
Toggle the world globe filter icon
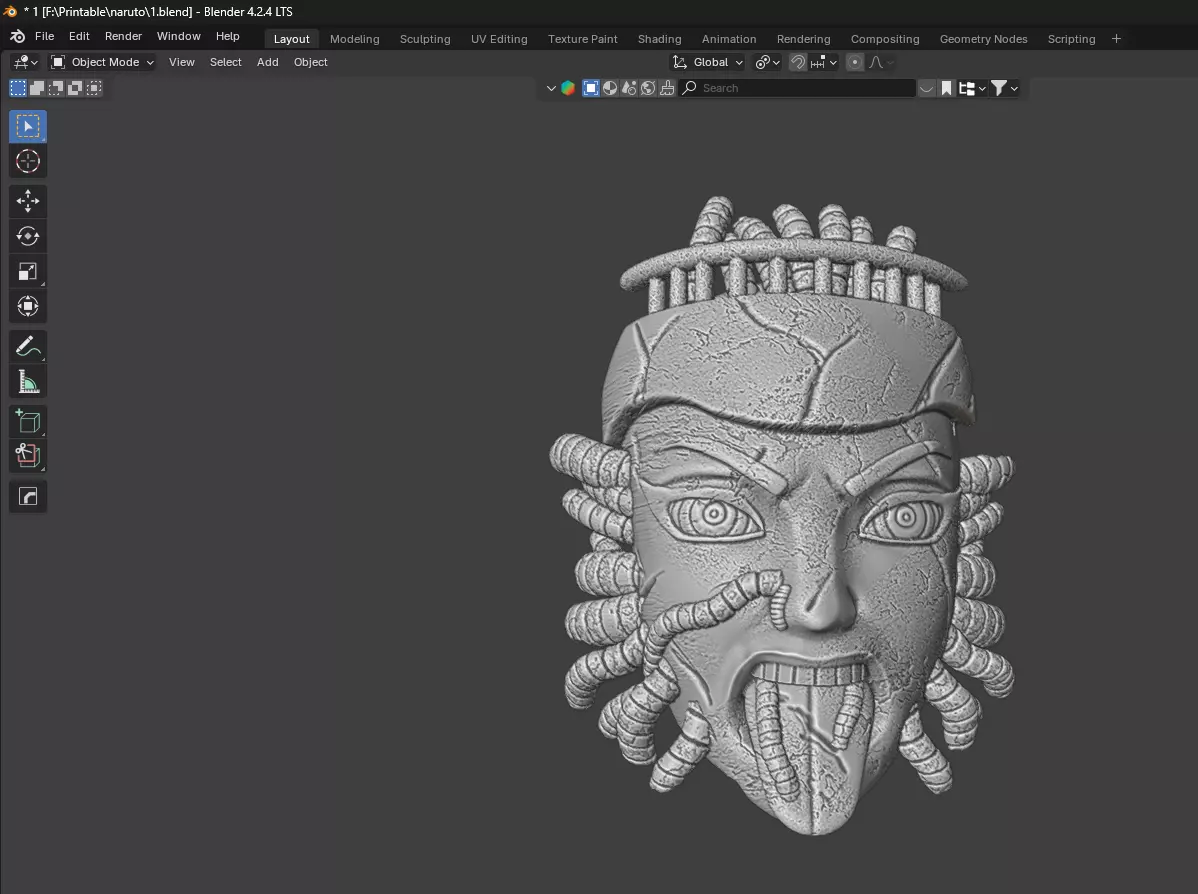pyautogui.click(x=648, y=89)
